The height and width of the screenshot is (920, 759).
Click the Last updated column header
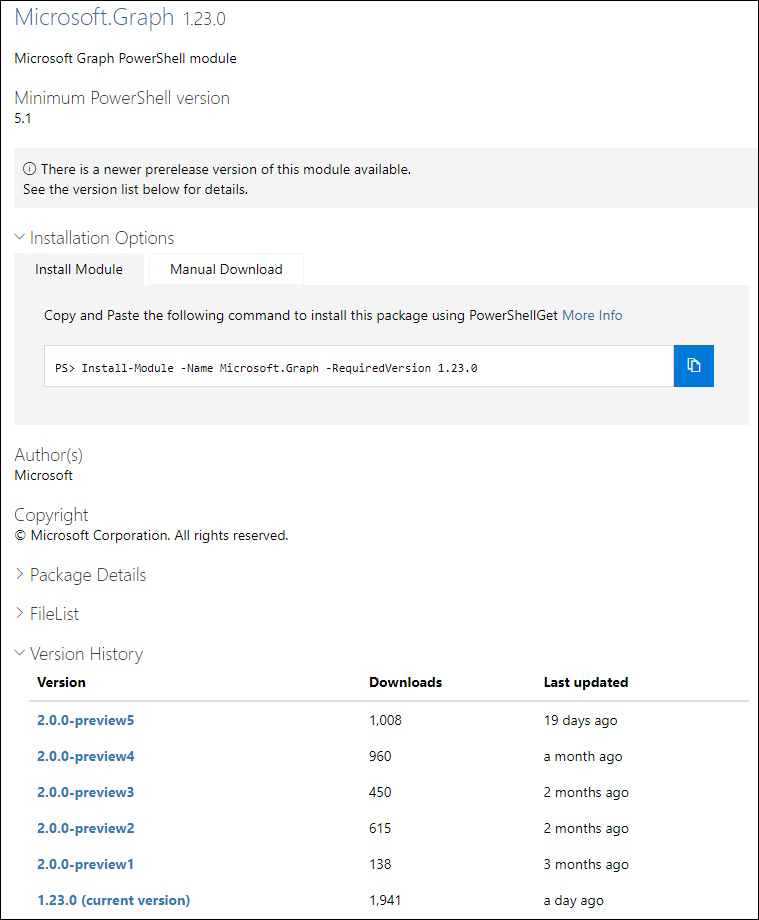(585, 682)
